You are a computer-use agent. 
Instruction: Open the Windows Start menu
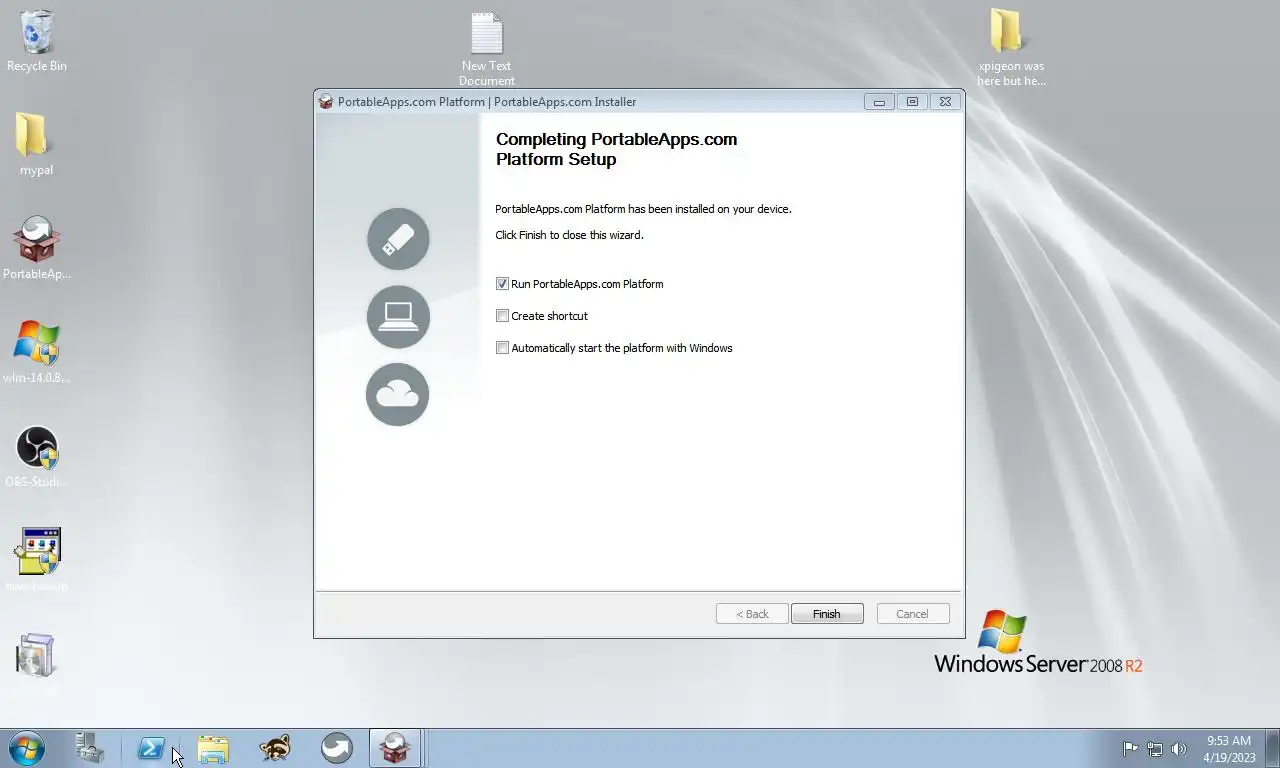click(27, 748)
